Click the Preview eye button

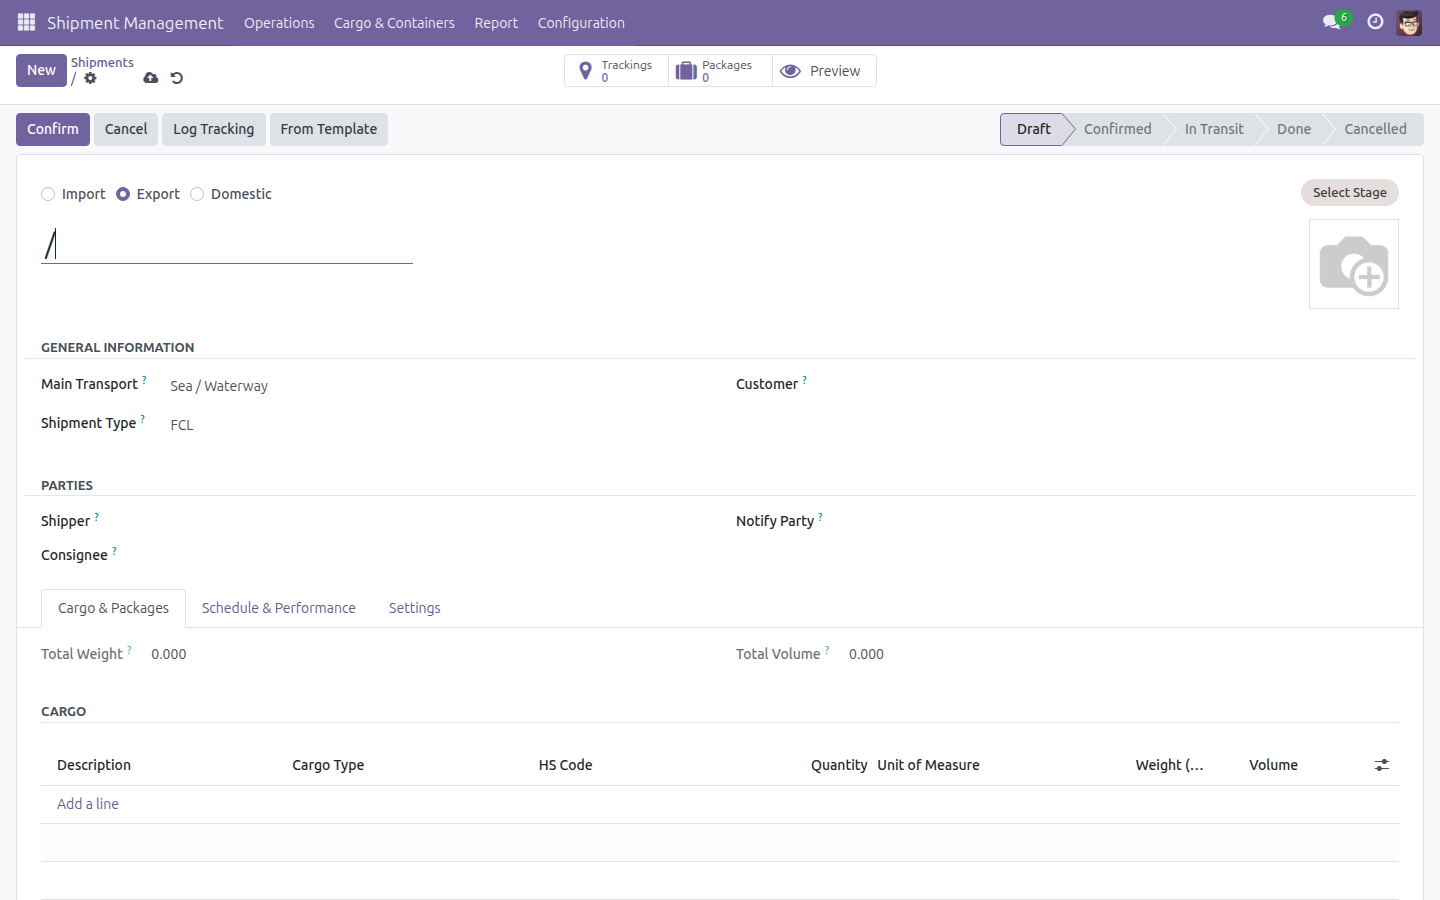pos(824,71)
